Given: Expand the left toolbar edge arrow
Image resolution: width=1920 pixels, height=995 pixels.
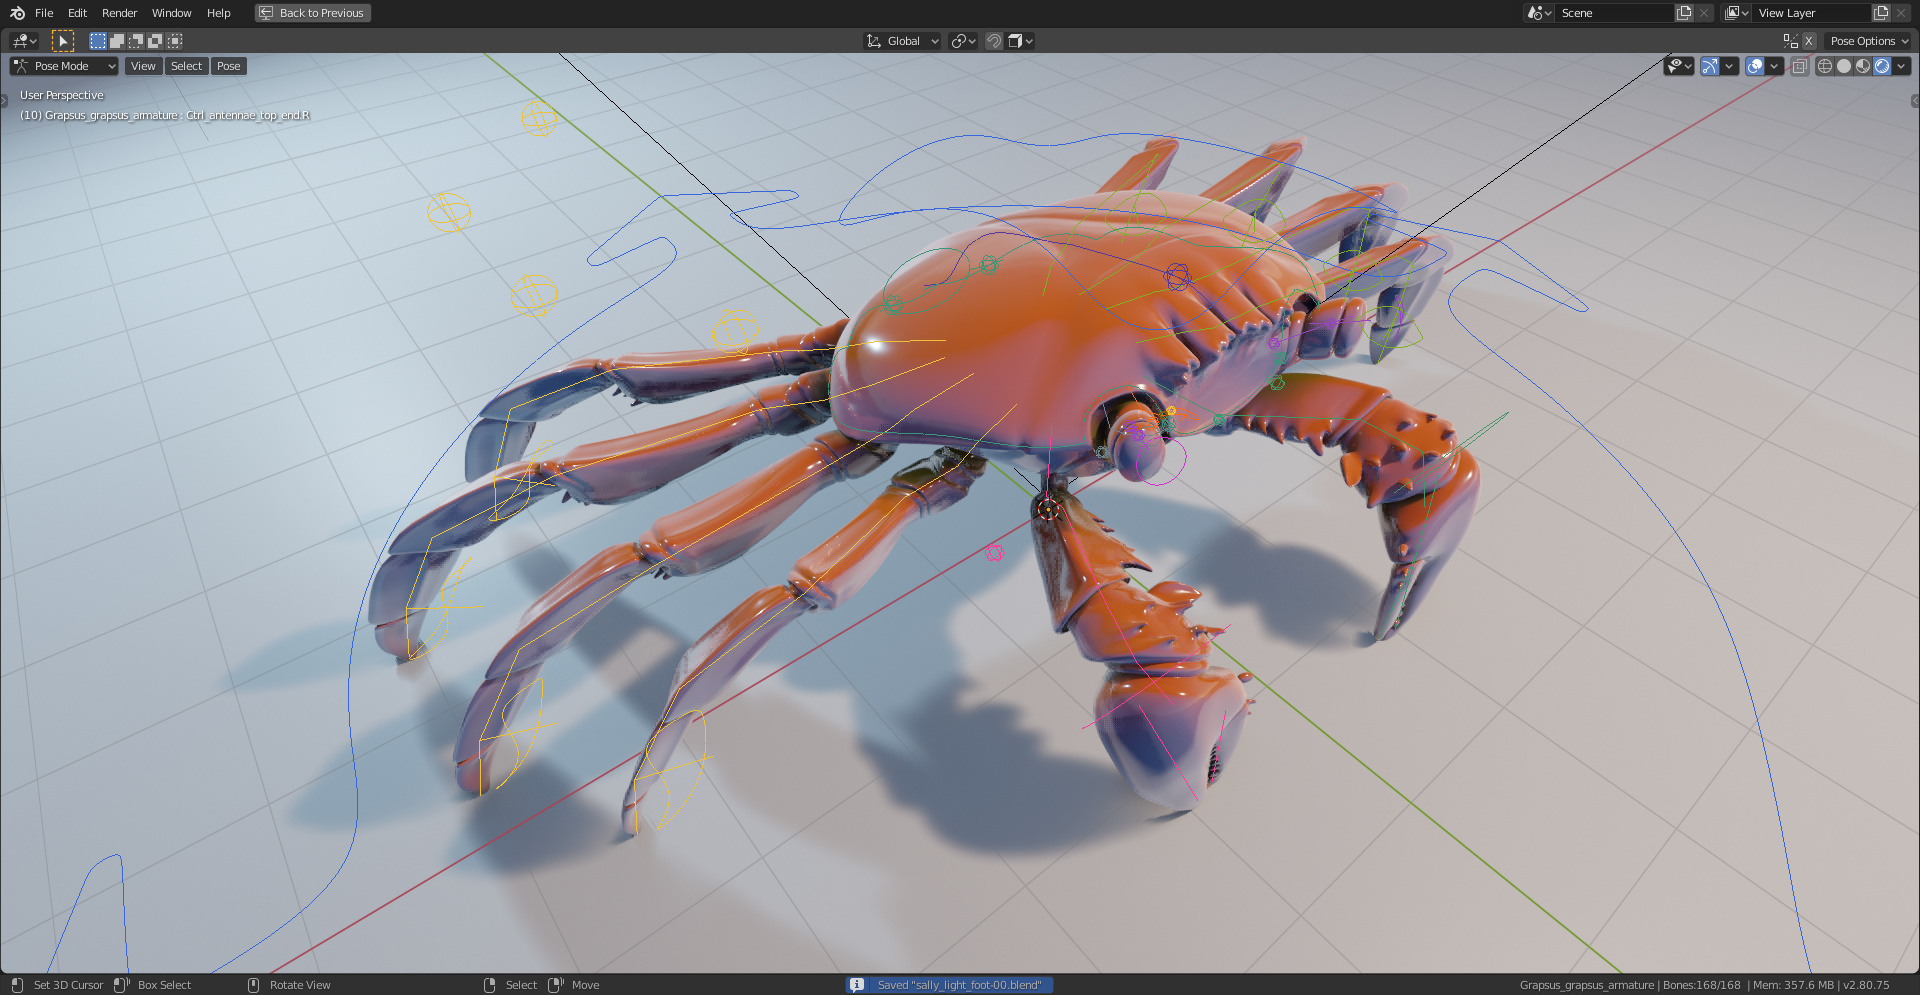Looking at the screenshot, I should click(x=4, y=101).
